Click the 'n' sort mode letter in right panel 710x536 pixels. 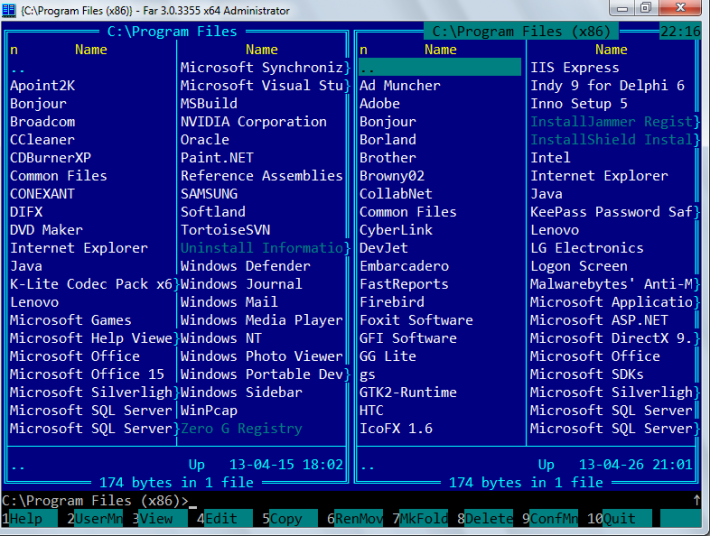pyautogui.click(x=364, y=49)
